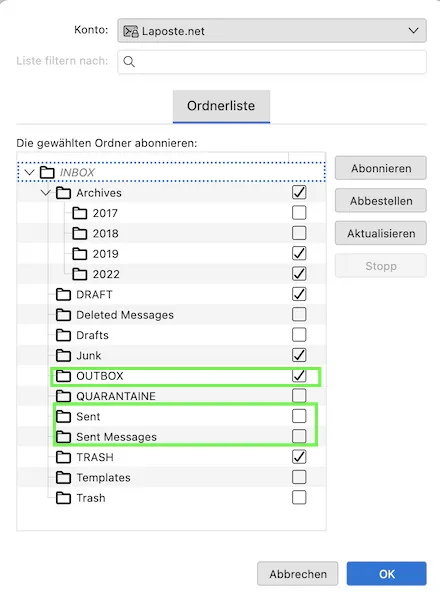Select the Sent Messages tree row
This screenshot has height=600, width=440.
[171, 436]
